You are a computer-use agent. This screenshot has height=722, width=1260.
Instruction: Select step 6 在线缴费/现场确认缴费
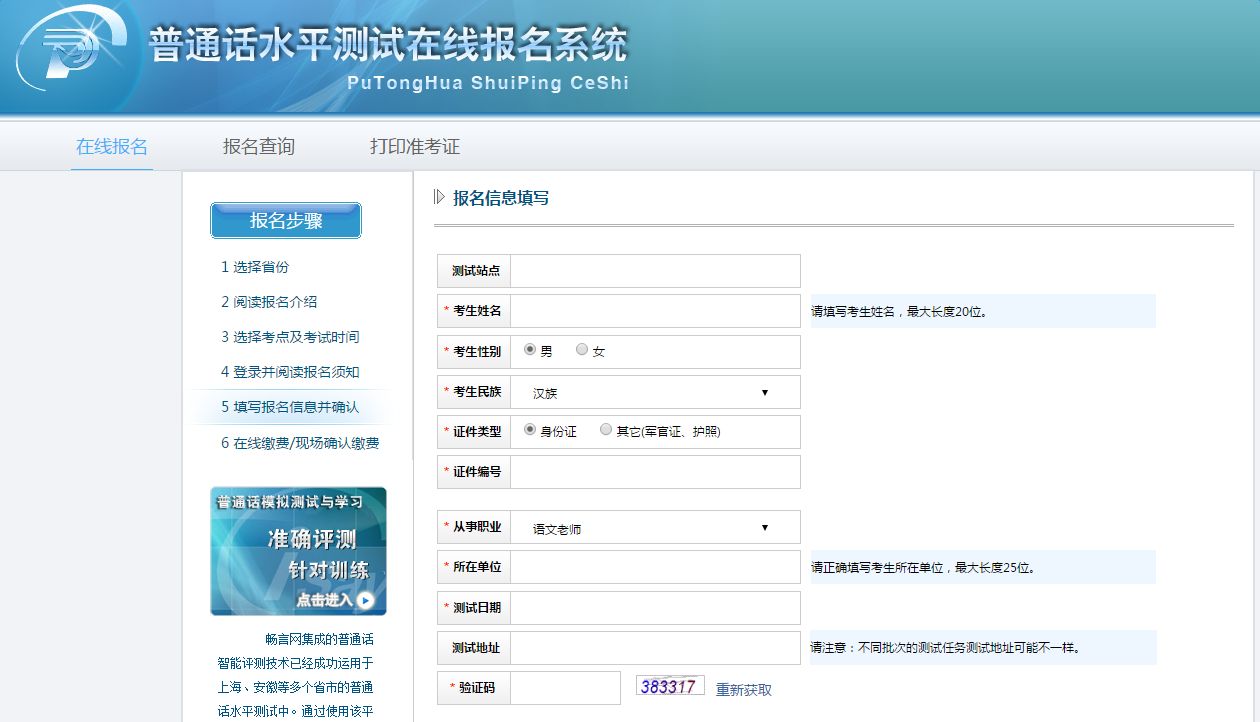pos(300,443)
